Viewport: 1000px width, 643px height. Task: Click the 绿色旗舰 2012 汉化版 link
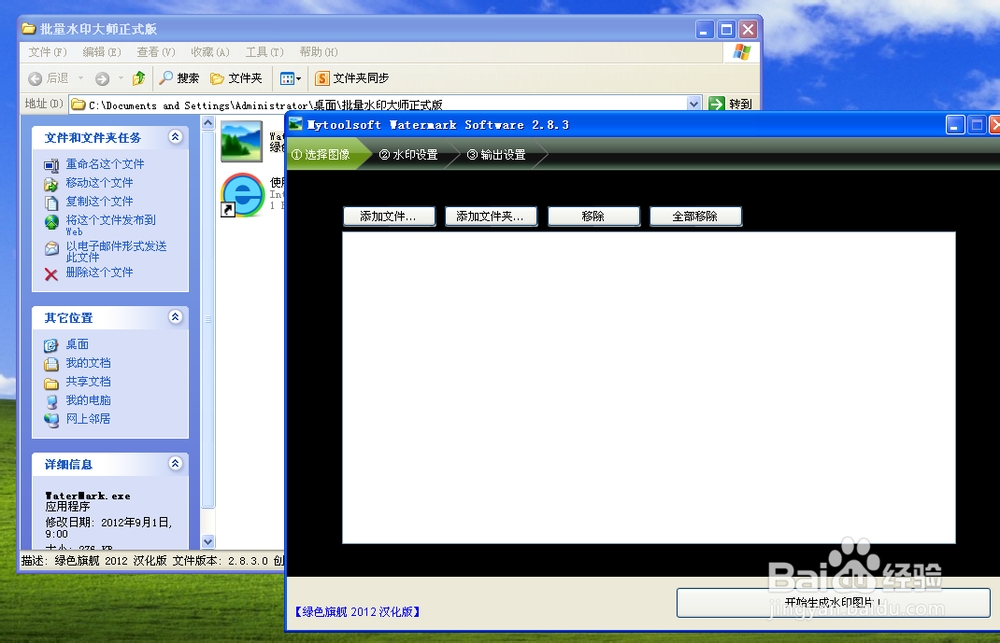click(x=357, y=612)
